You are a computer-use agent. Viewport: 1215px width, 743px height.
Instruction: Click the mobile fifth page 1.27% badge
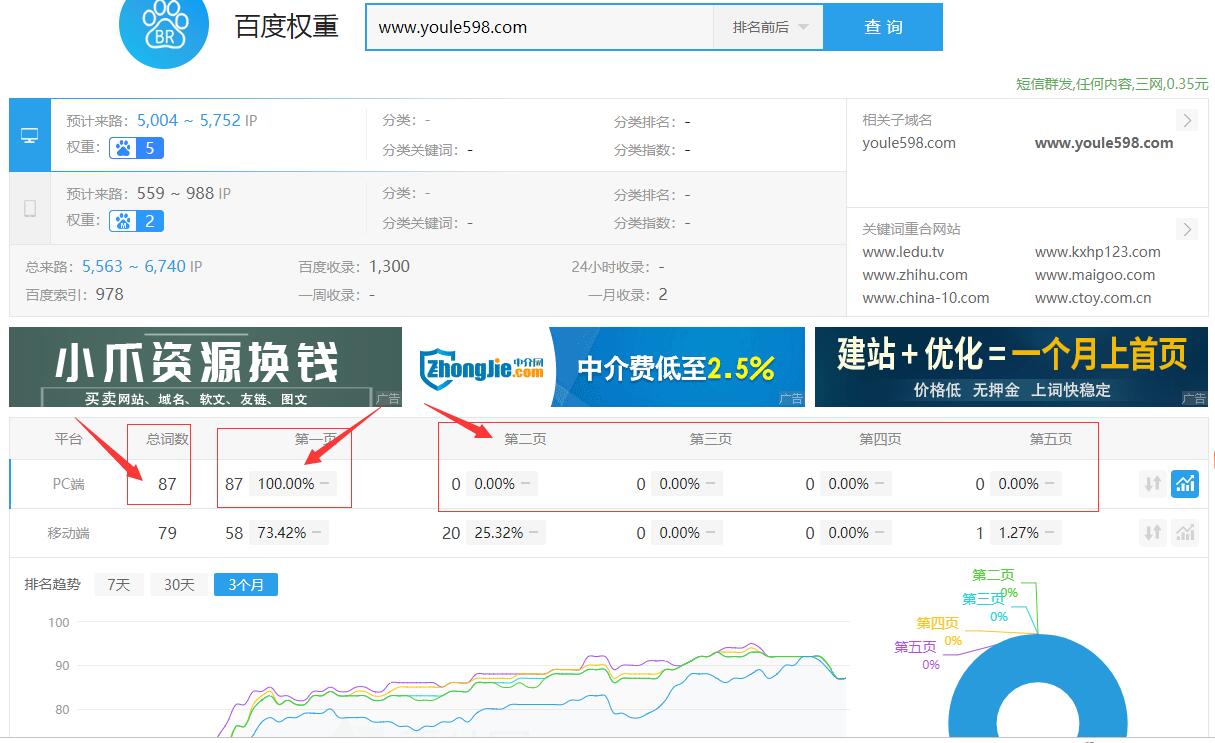[x=1026, y=533]
